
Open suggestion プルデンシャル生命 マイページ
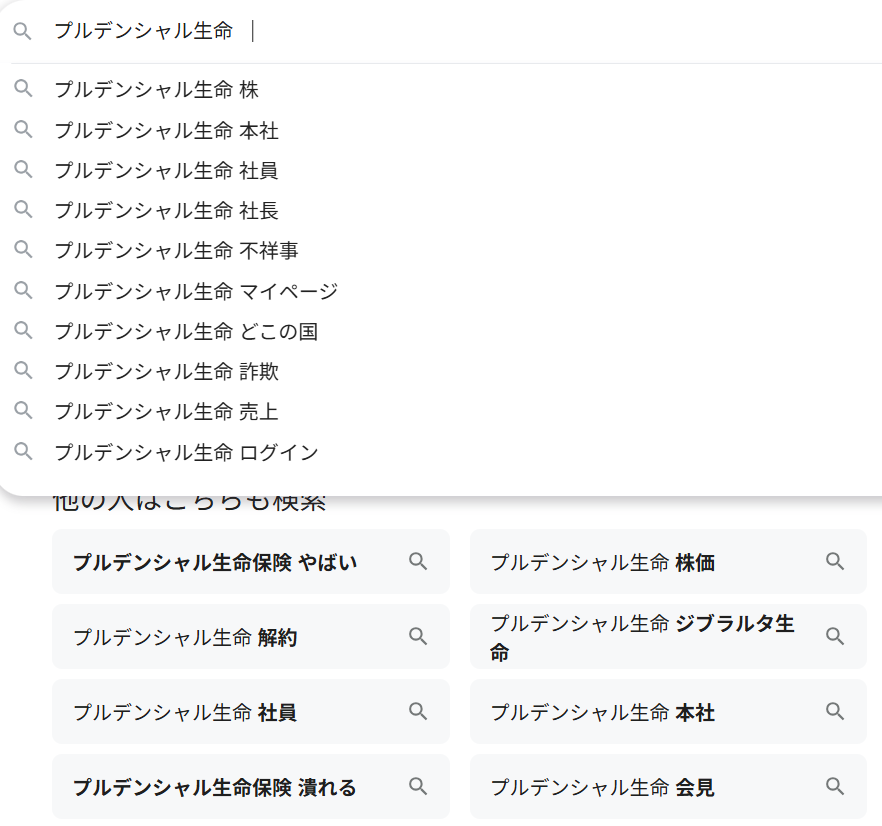196,291
